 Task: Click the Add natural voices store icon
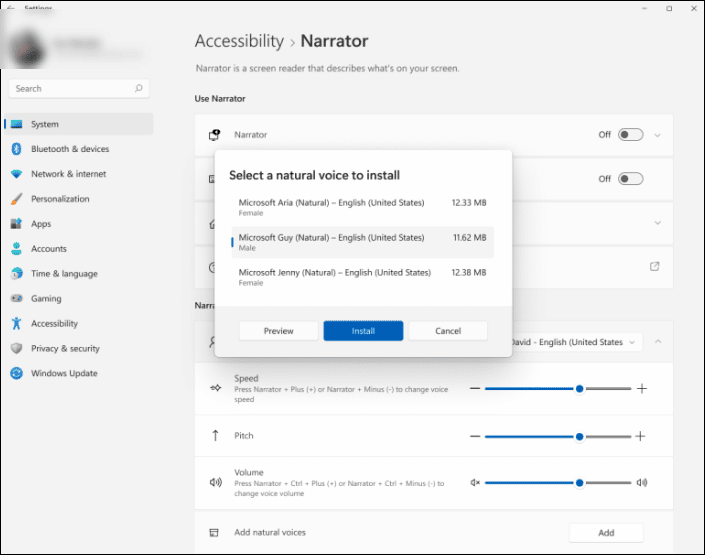[x=214, y=533]
